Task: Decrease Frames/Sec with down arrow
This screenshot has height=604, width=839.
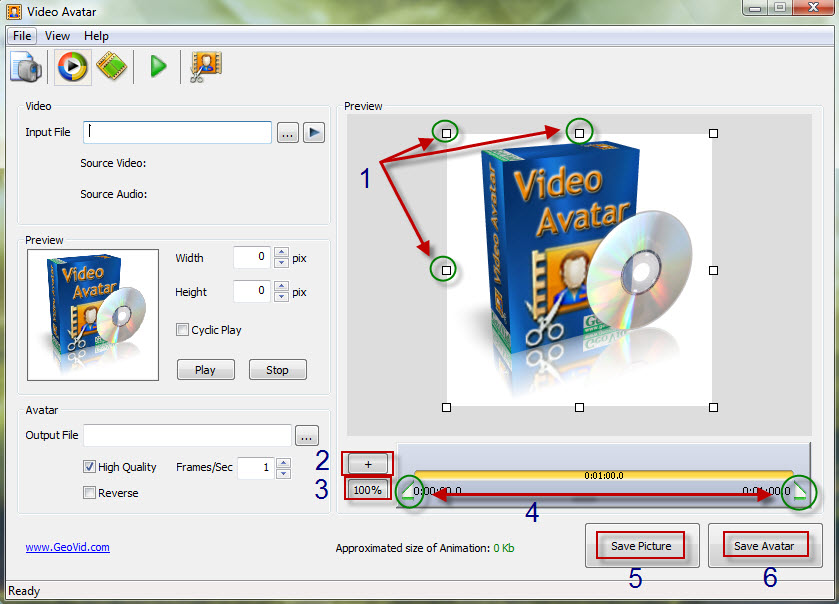Action: point(284,473)
